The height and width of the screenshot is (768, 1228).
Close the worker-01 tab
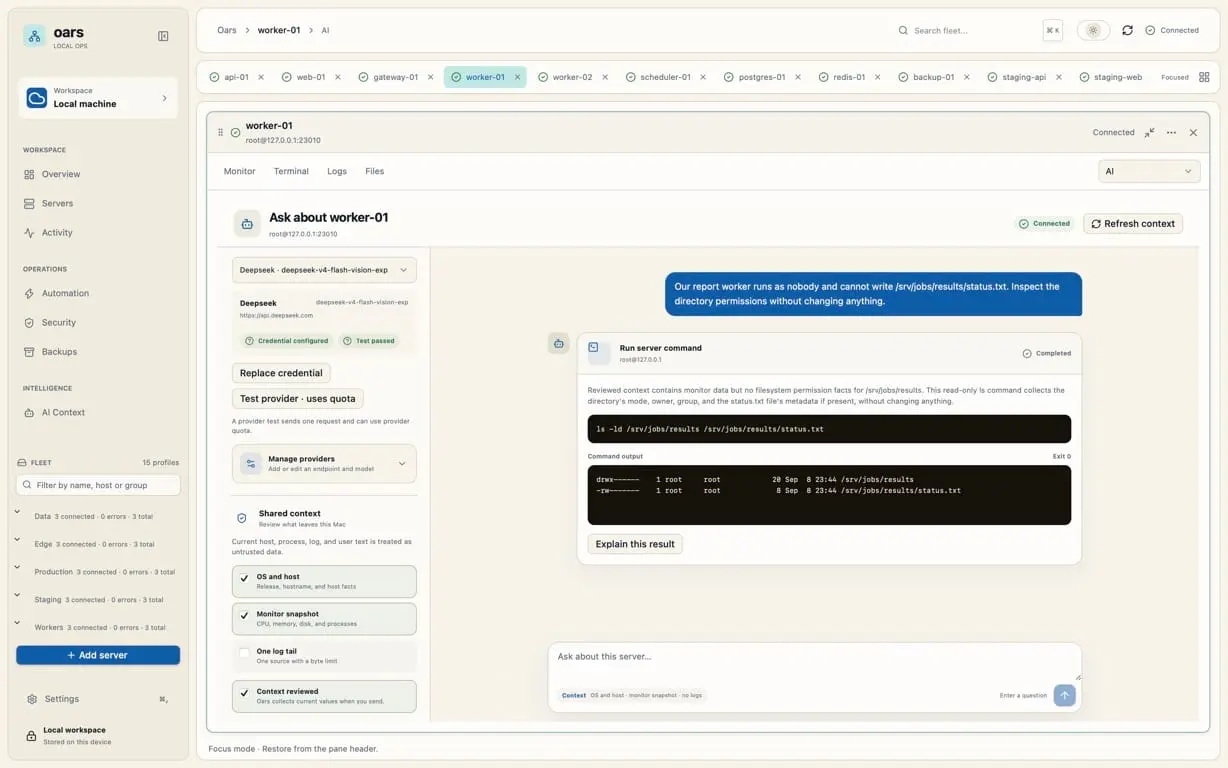(x=517, y=77)
